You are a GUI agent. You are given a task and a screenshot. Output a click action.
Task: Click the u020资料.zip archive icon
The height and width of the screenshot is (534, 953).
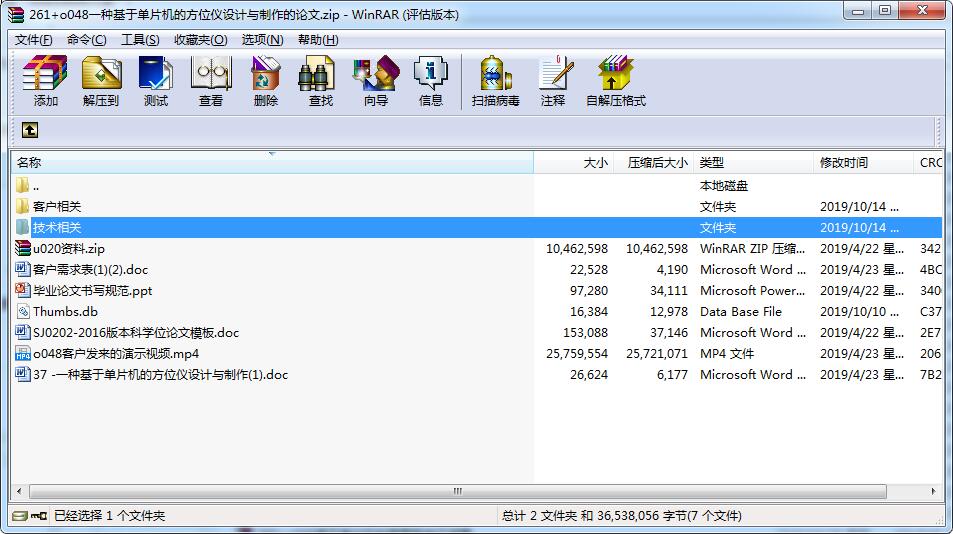point(22,248)
